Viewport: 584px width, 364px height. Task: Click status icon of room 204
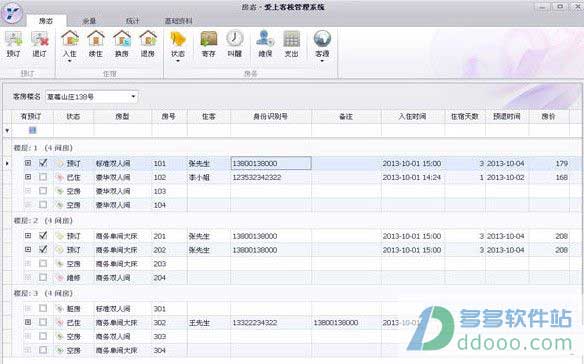click(60, 278)
